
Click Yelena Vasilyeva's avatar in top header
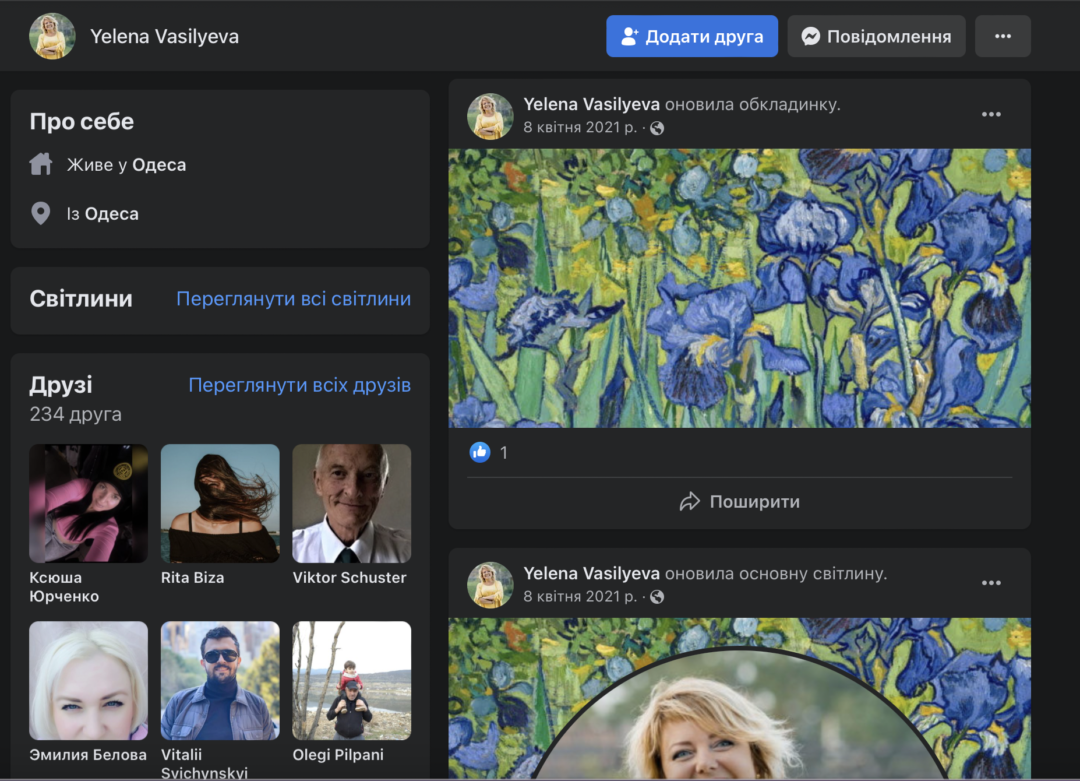(x=52, y=37)
